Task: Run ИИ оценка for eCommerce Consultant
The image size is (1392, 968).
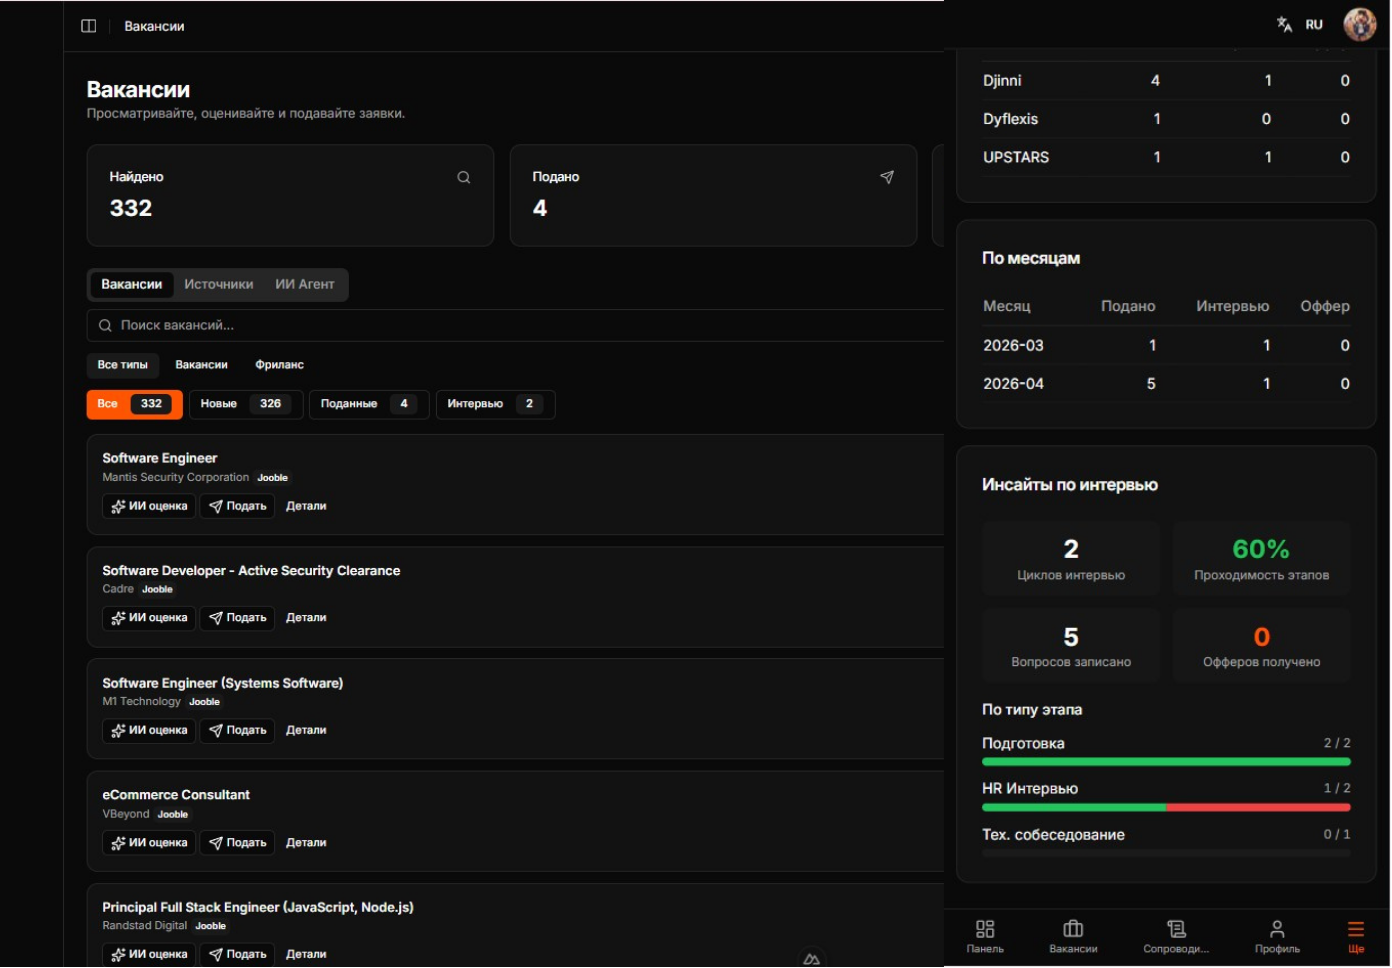Action: [149, 843]
